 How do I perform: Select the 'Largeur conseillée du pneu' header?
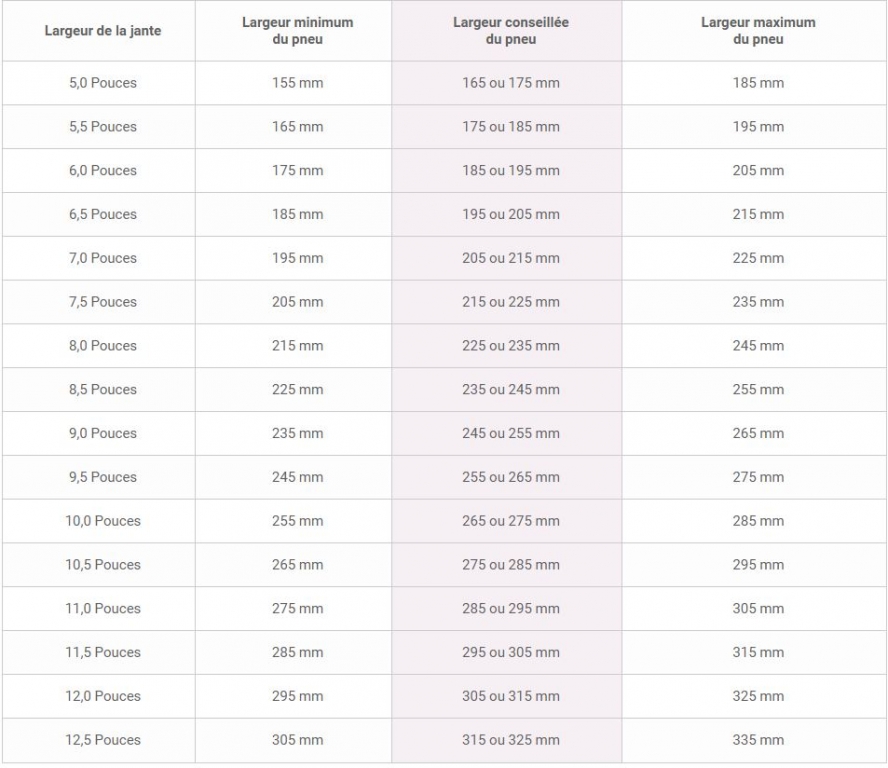tap(511, 31)
